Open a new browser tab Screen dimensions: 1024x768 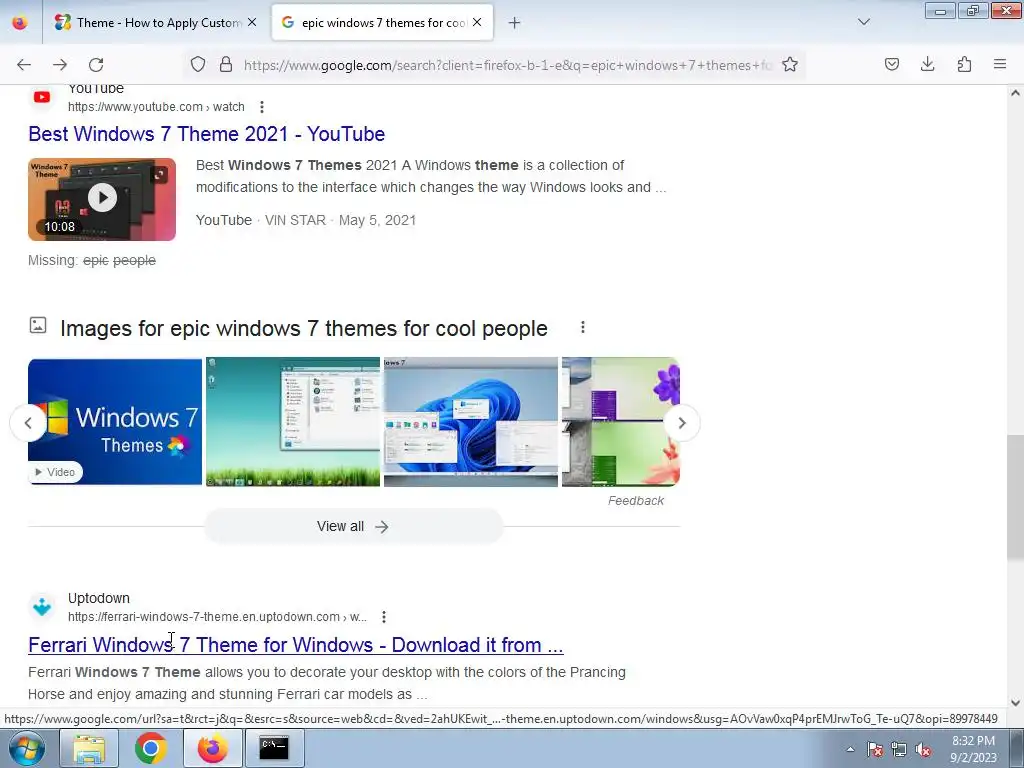[515, 23]
